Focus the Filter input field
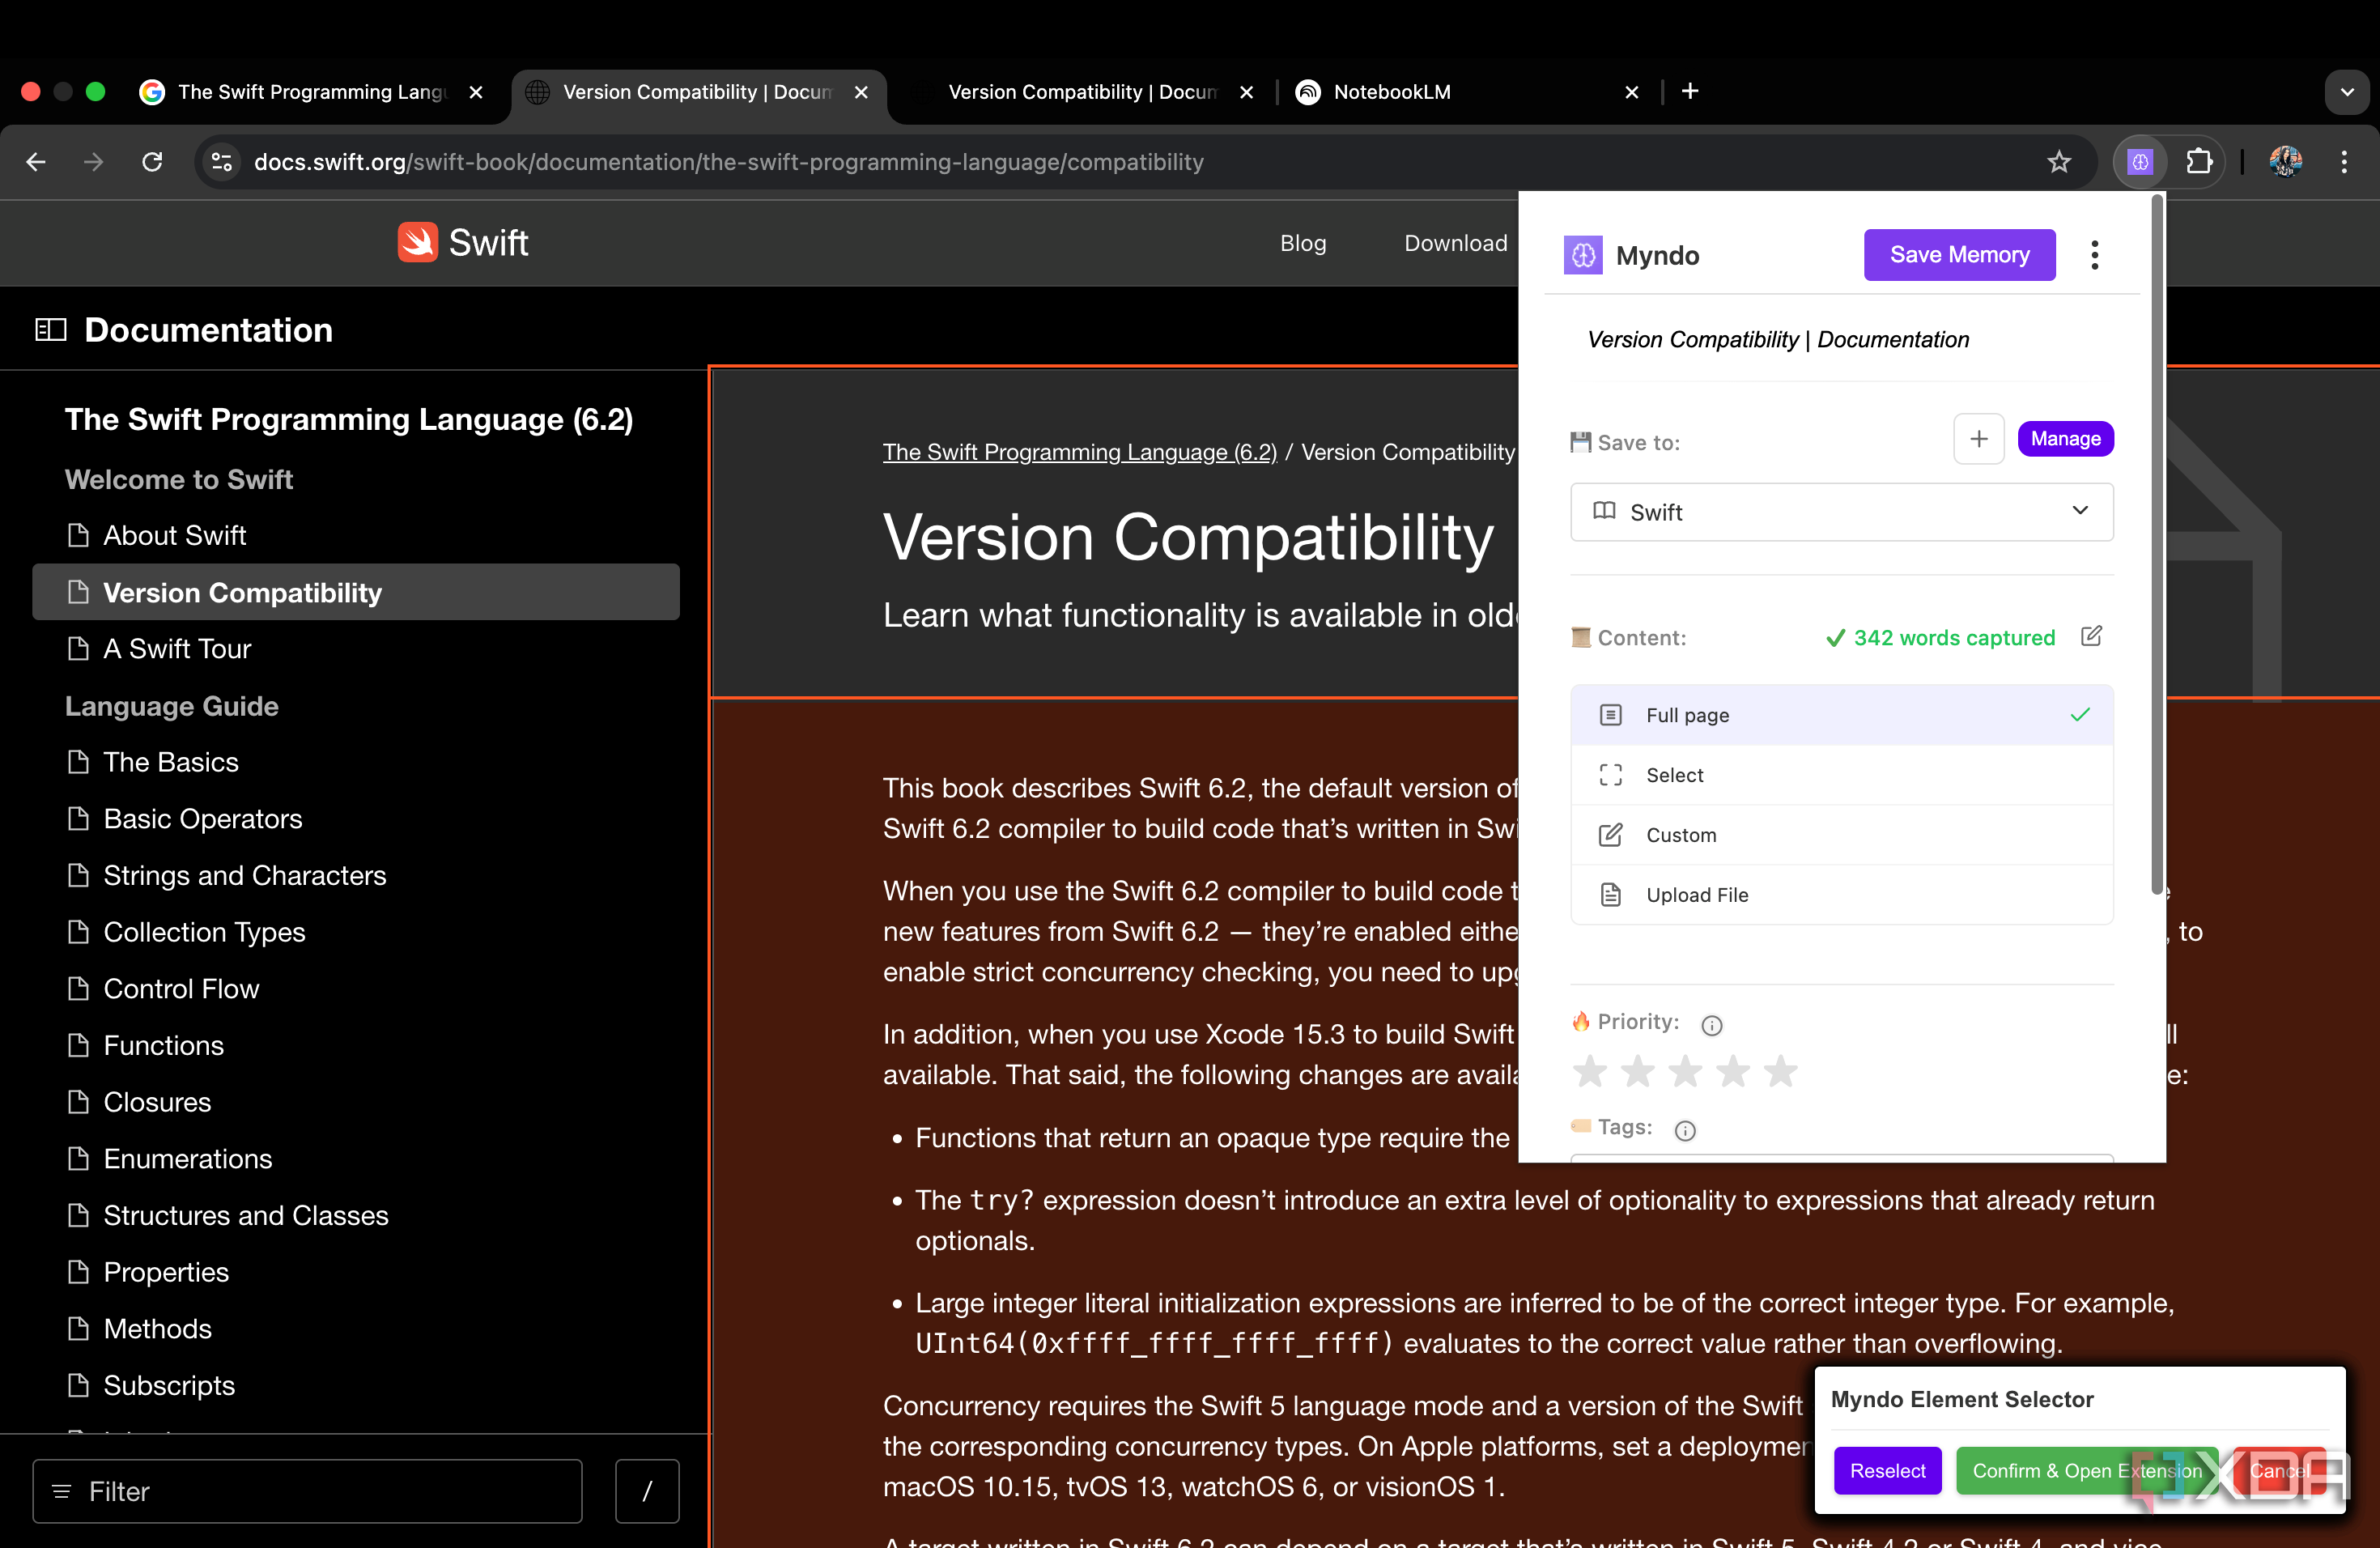This screenshot has height=1548, width=2380. pos(307,1491)
